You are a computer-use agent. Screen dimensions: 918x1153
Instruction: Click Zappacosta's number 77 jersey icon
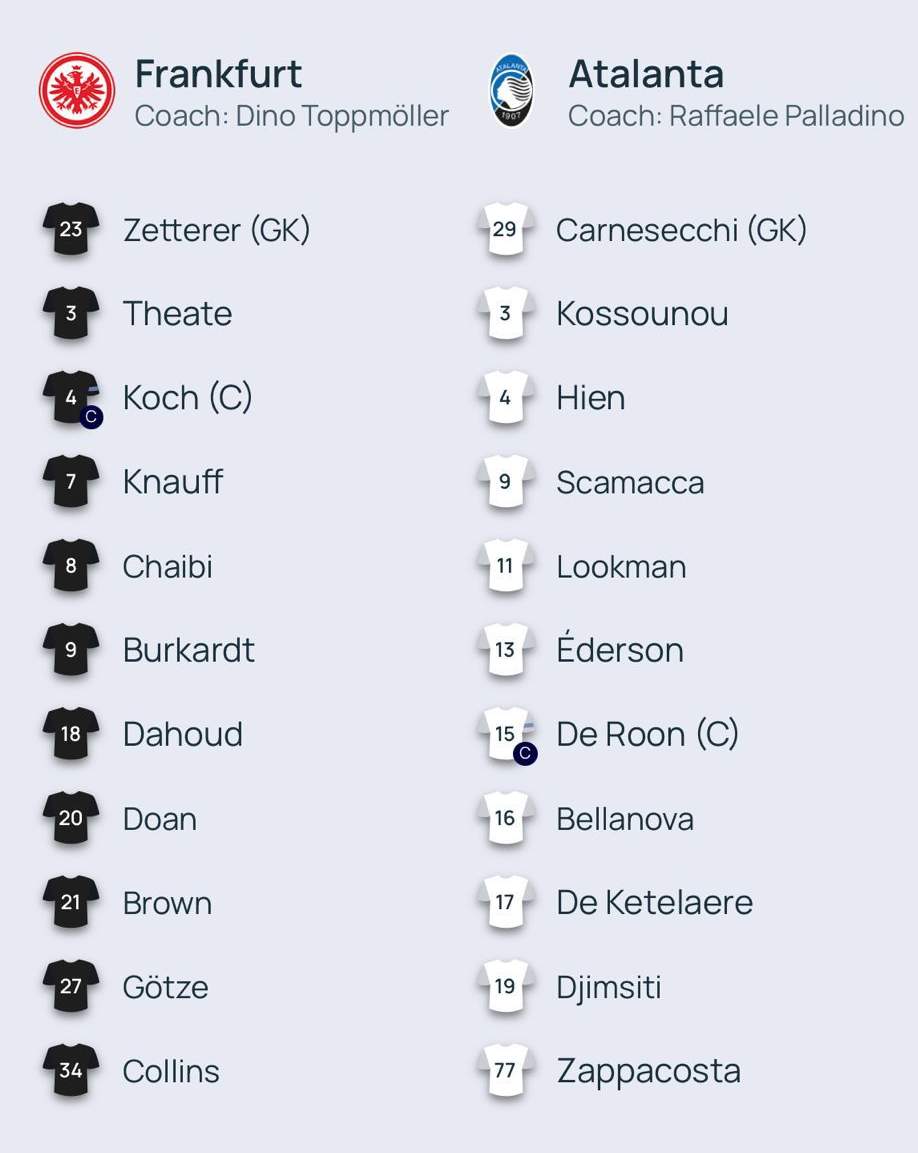click(505, 1071)
